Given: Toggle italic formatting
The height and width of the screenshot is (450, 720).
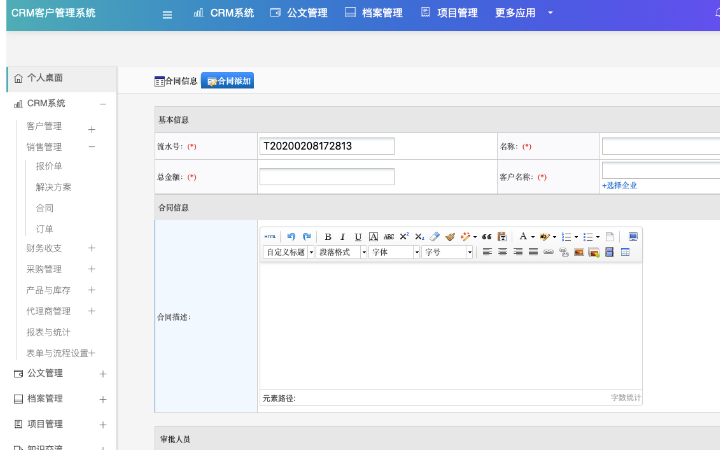Looking at the screenshot, I should click(x=343, y=237).
